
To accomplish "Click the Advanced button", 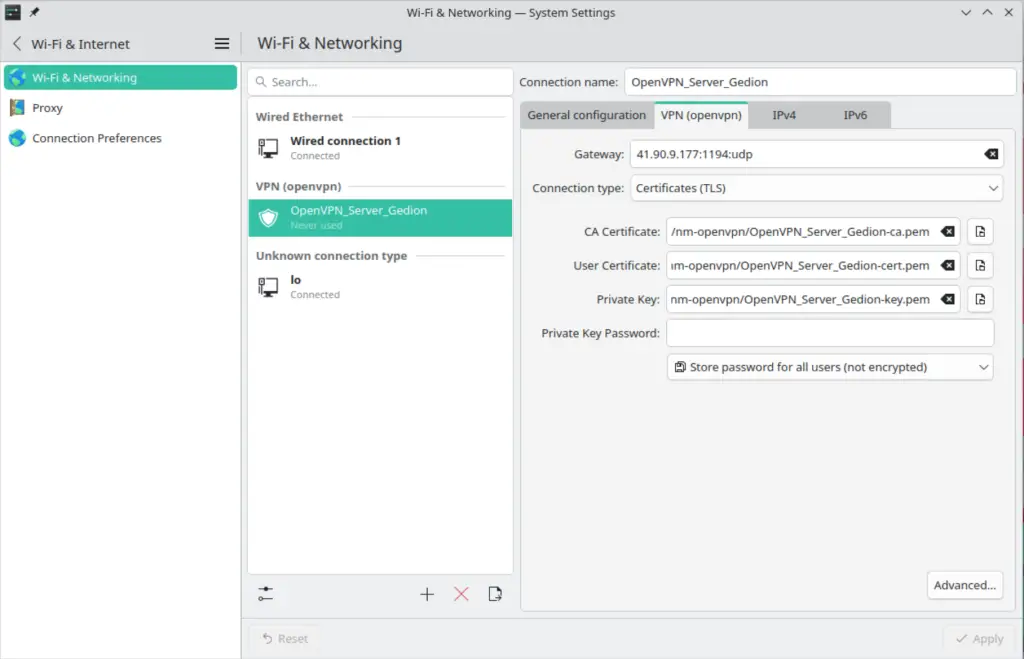I will coord(964,585).
